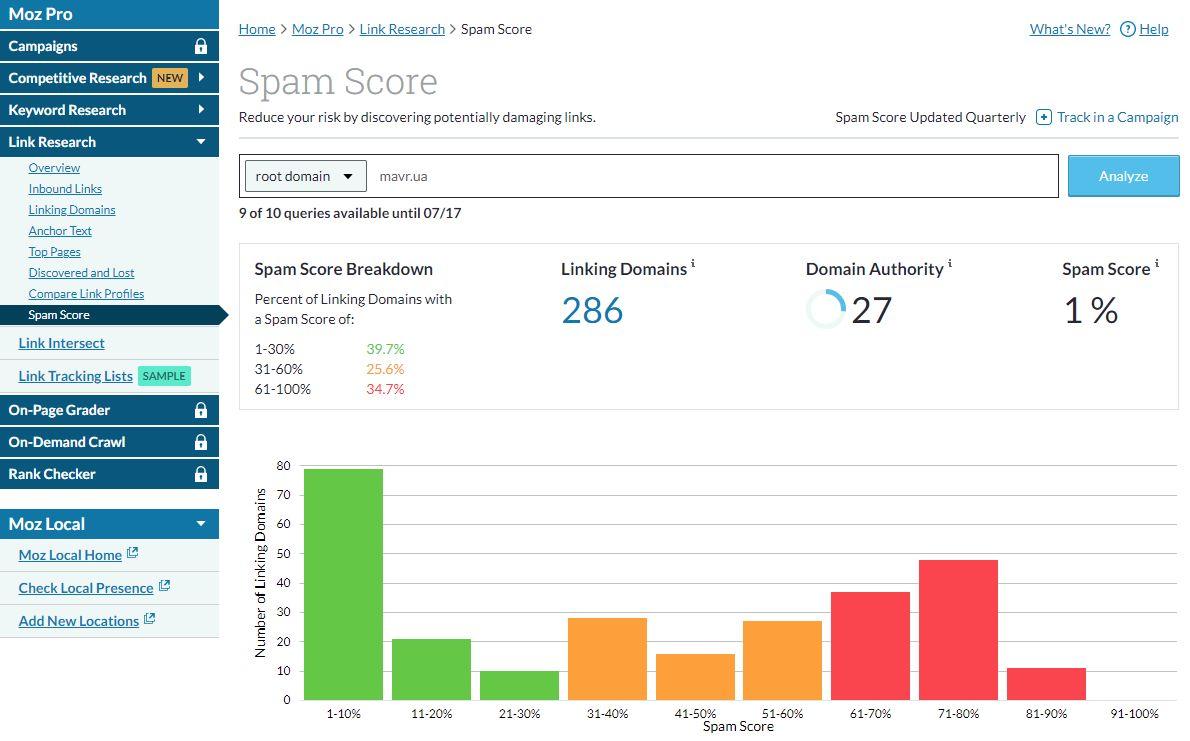
Task: Click the info icon next to Domain Authority
Action: point(949,263)
